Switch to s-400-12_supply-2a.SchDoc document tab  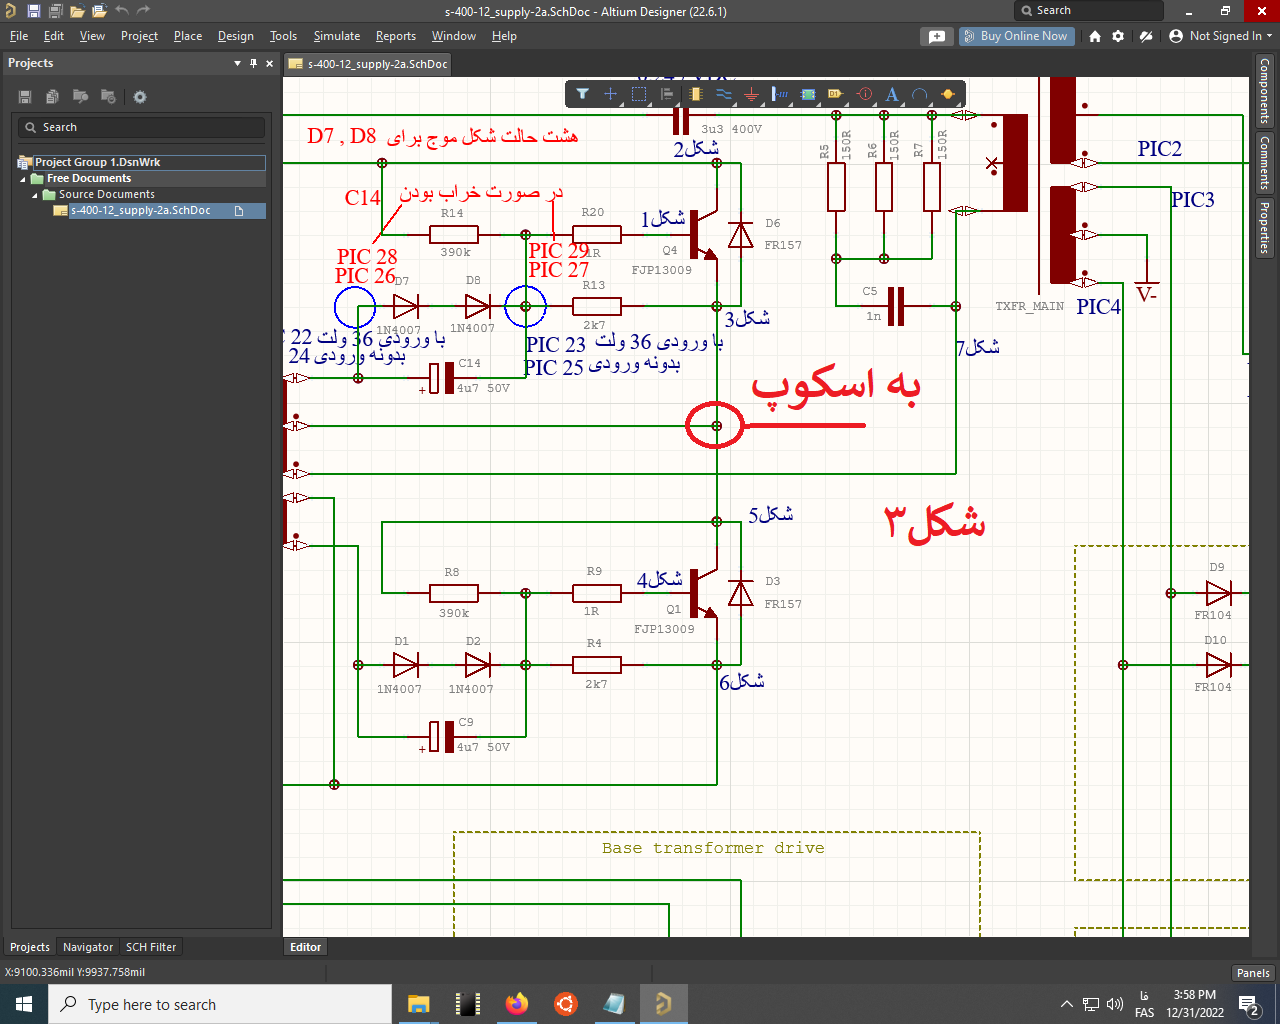(x=369, y=64)
